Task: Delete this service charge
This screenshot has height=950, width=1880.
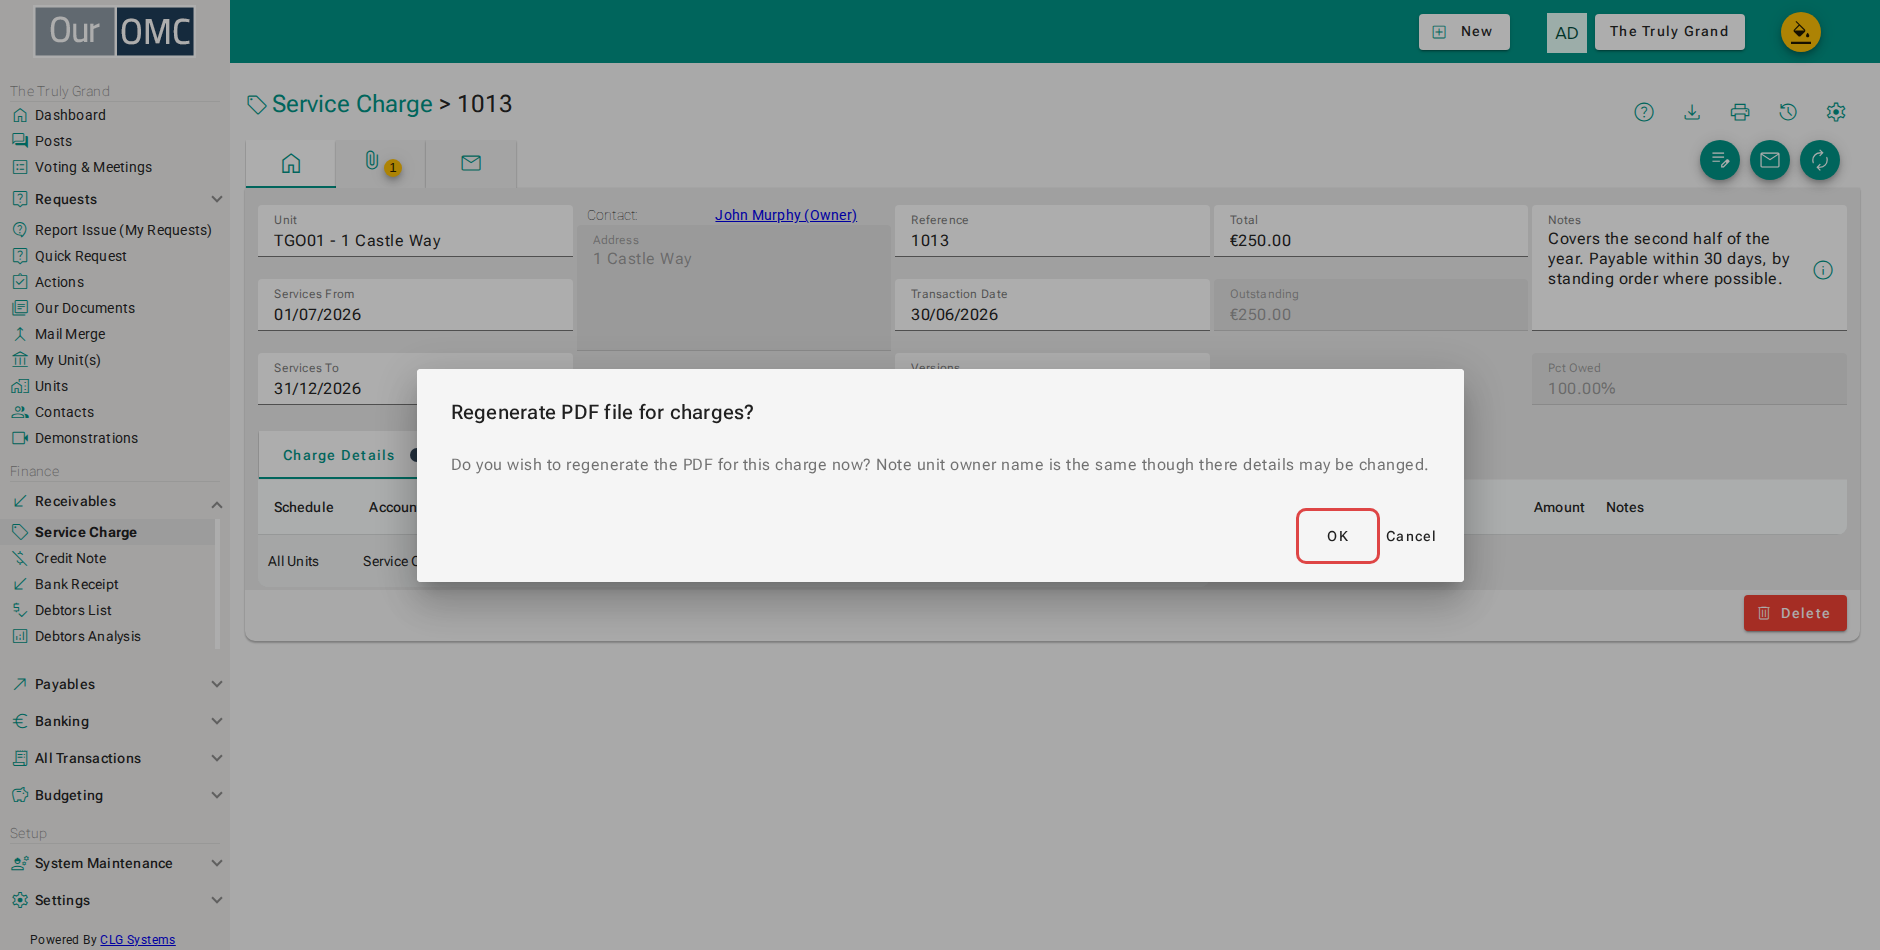Action: [x=1795, y=613]
